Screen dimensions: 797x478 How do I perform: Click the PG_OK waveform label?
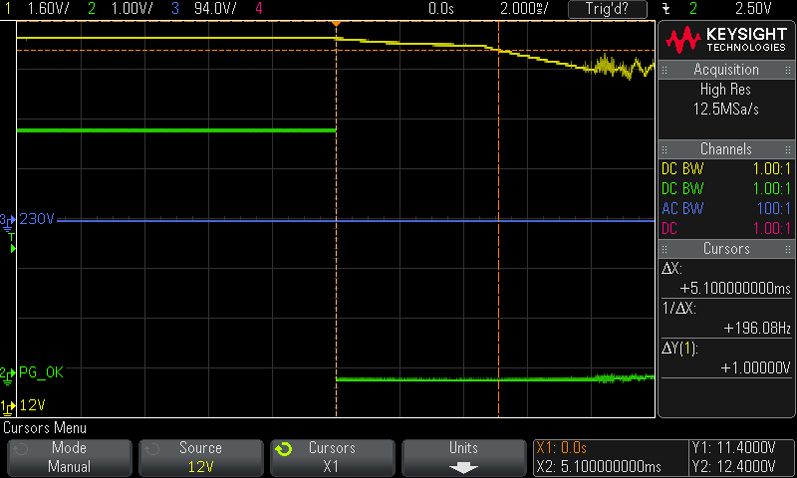[41, 373]
